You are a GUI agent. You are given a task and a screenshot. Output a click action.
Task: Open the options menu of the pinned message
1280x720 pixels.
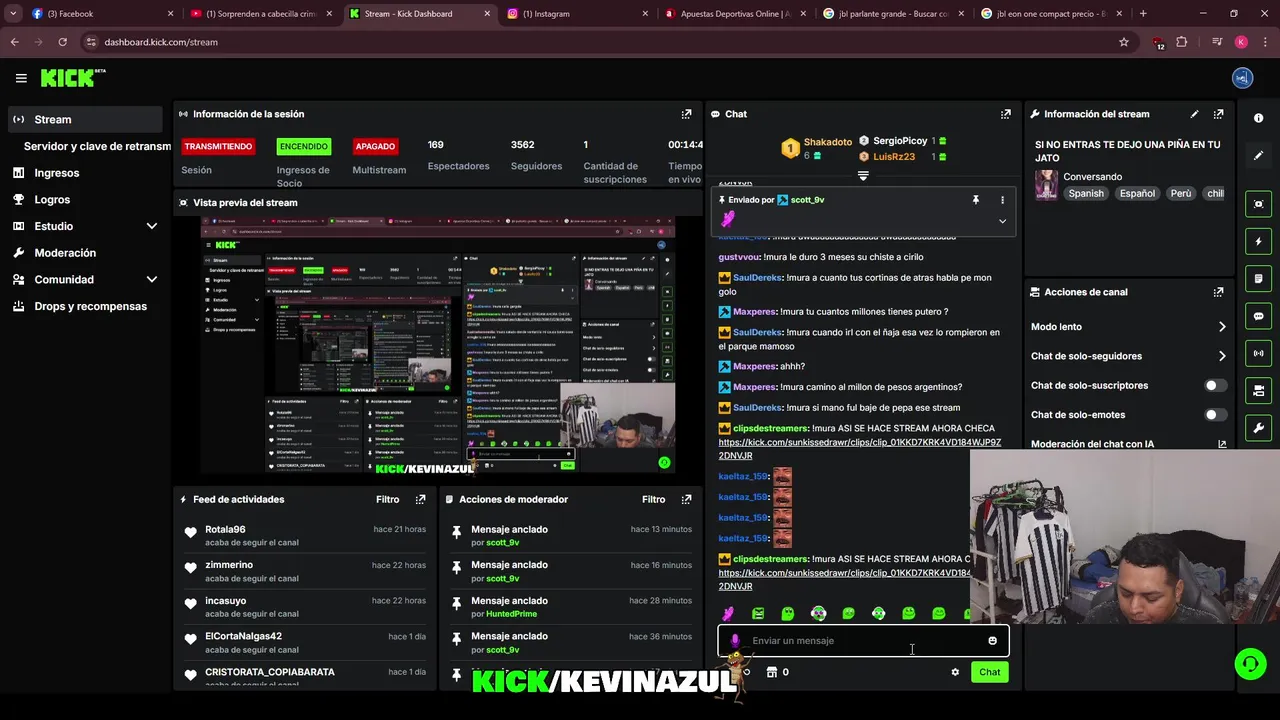coord(1002,200)
